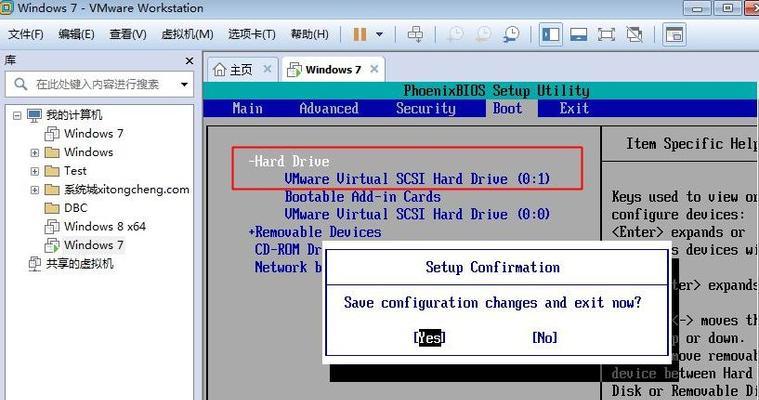Viewport: 759px width, 400px height.
Task: Open the power options dropdown arrow
Action: click(380, 34)
